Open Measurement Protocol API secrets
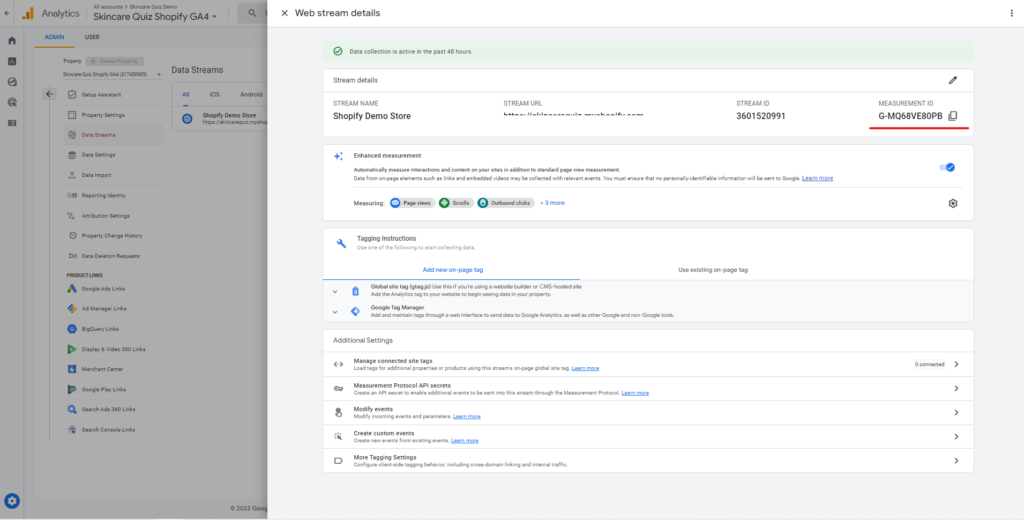Screen dimensions: 1024x520 (648, 389)
